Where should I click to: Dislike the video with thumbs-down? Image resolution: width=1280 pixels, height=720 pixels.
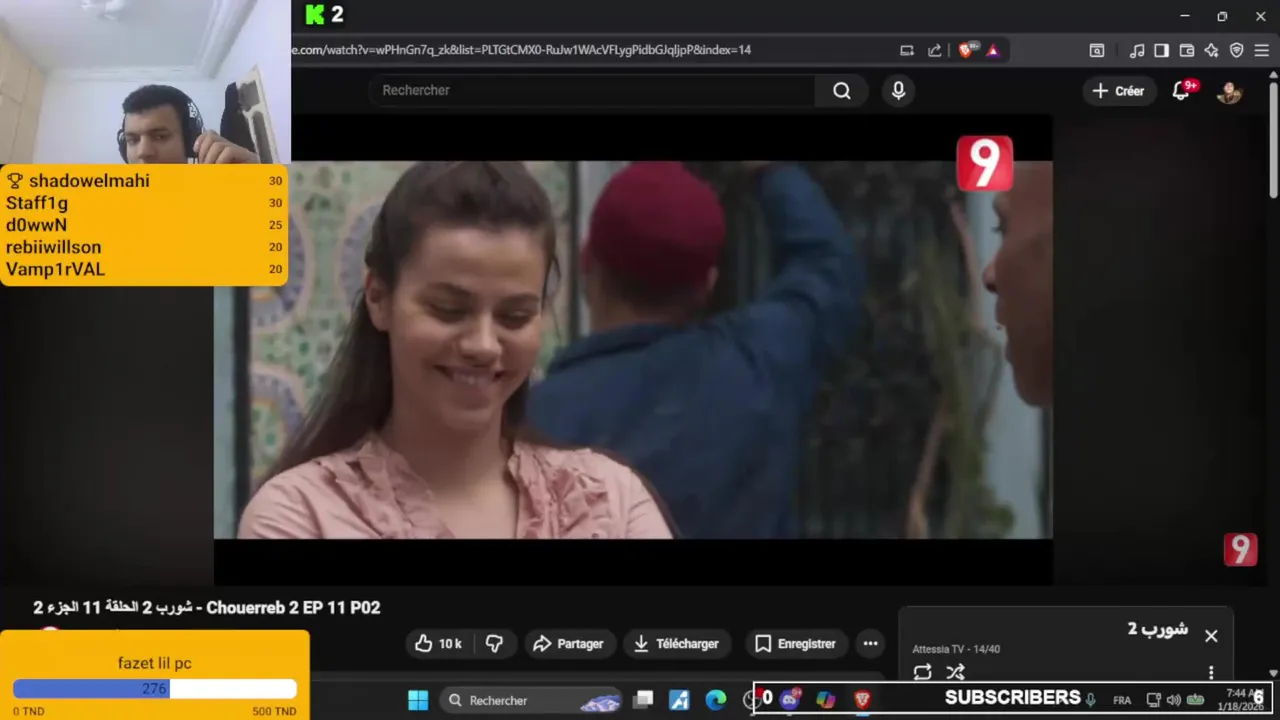(x=494, y=644)
